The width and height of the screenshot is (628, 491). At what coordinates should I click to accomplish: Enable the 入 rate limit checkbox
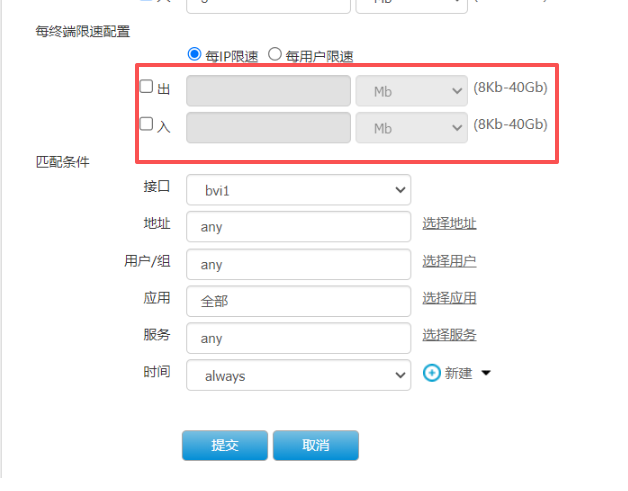coord(146,125)
